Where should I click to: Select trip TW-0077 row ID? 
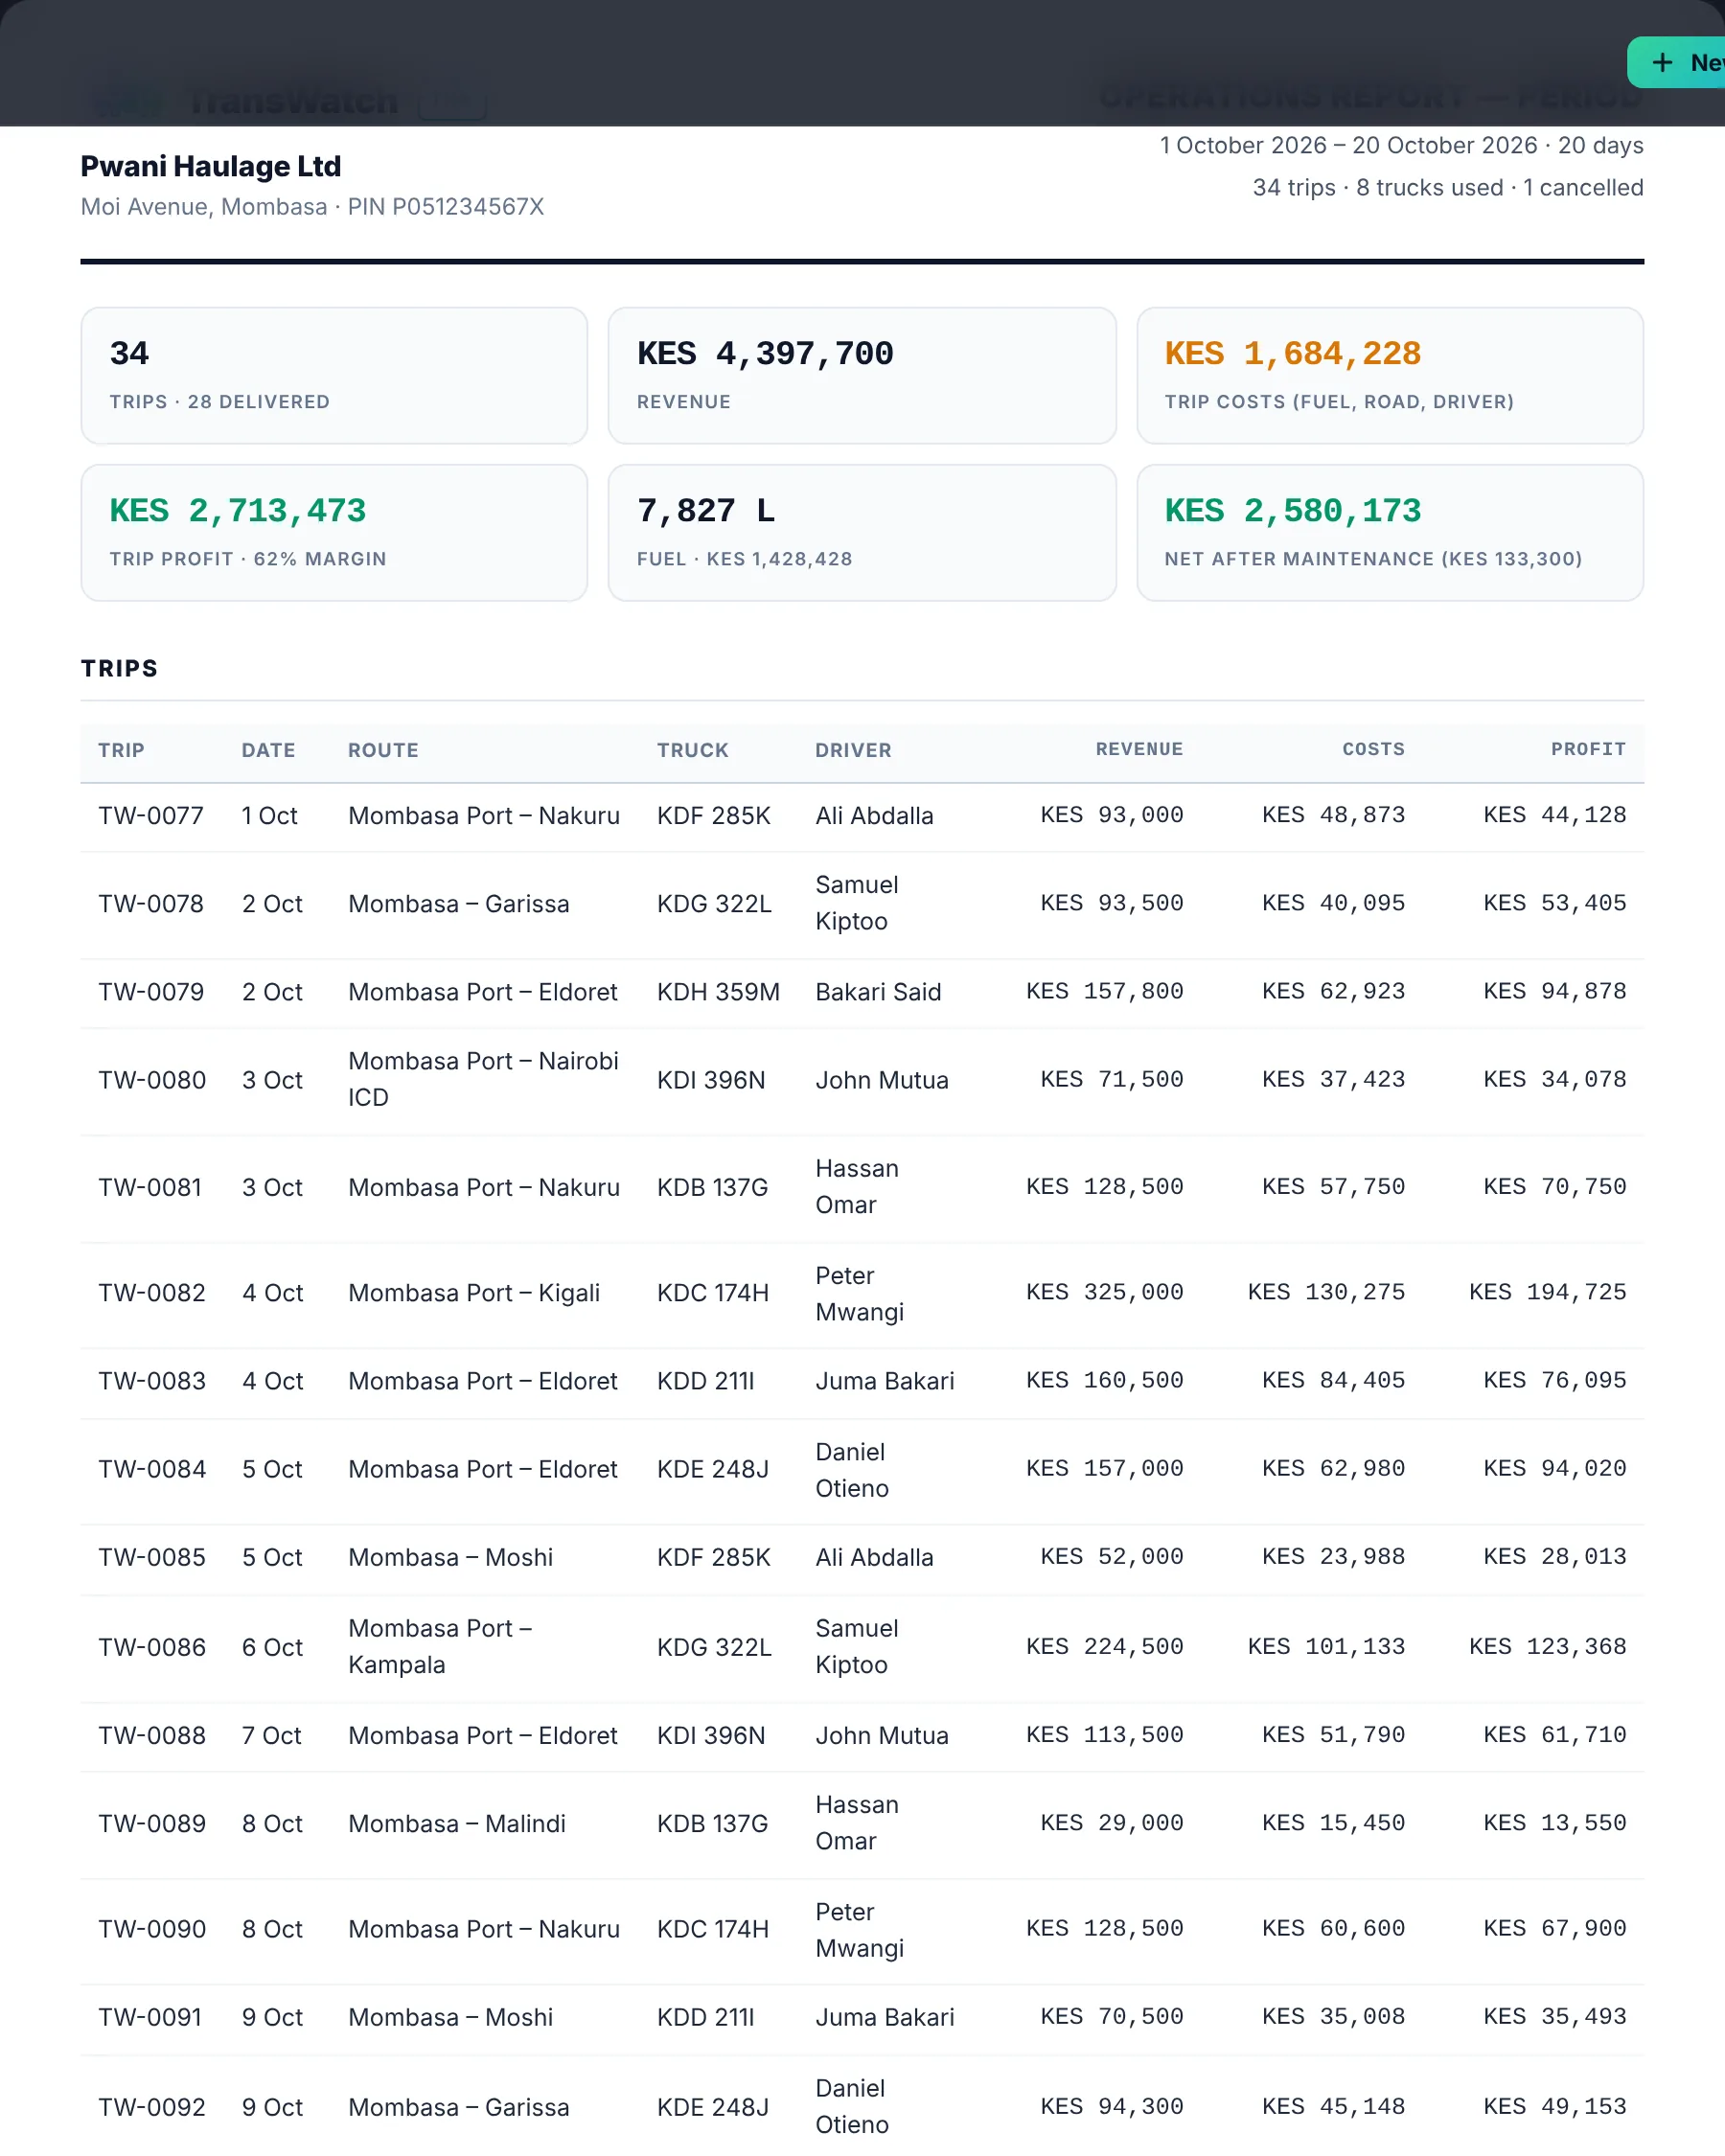(151, 815)
